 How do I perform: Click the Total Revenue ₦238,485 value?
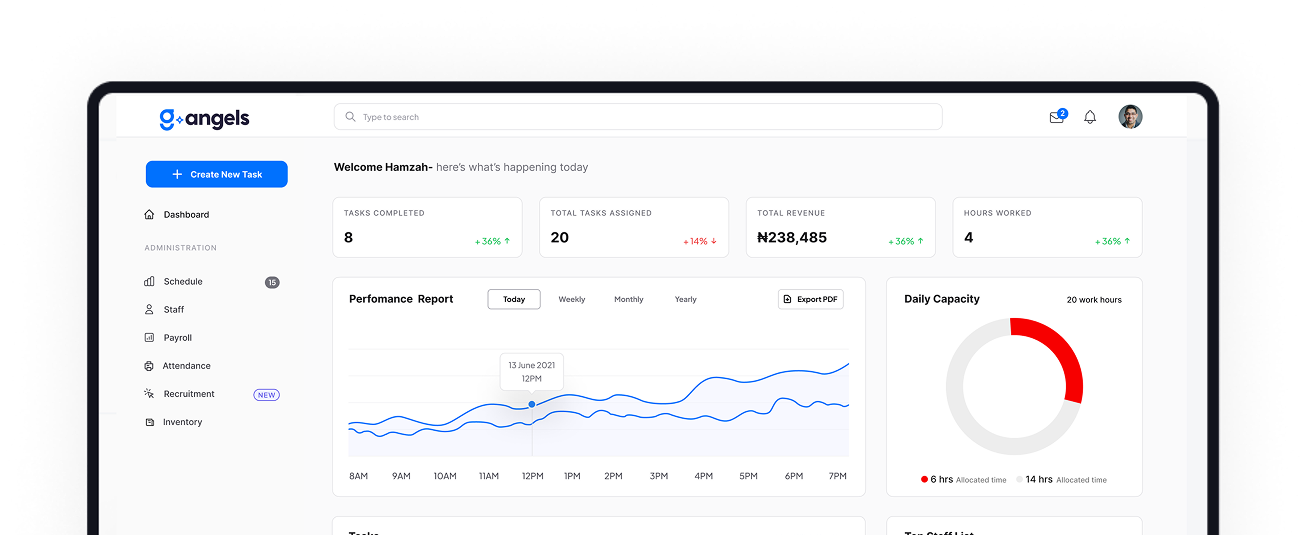[x=792, y=238]
